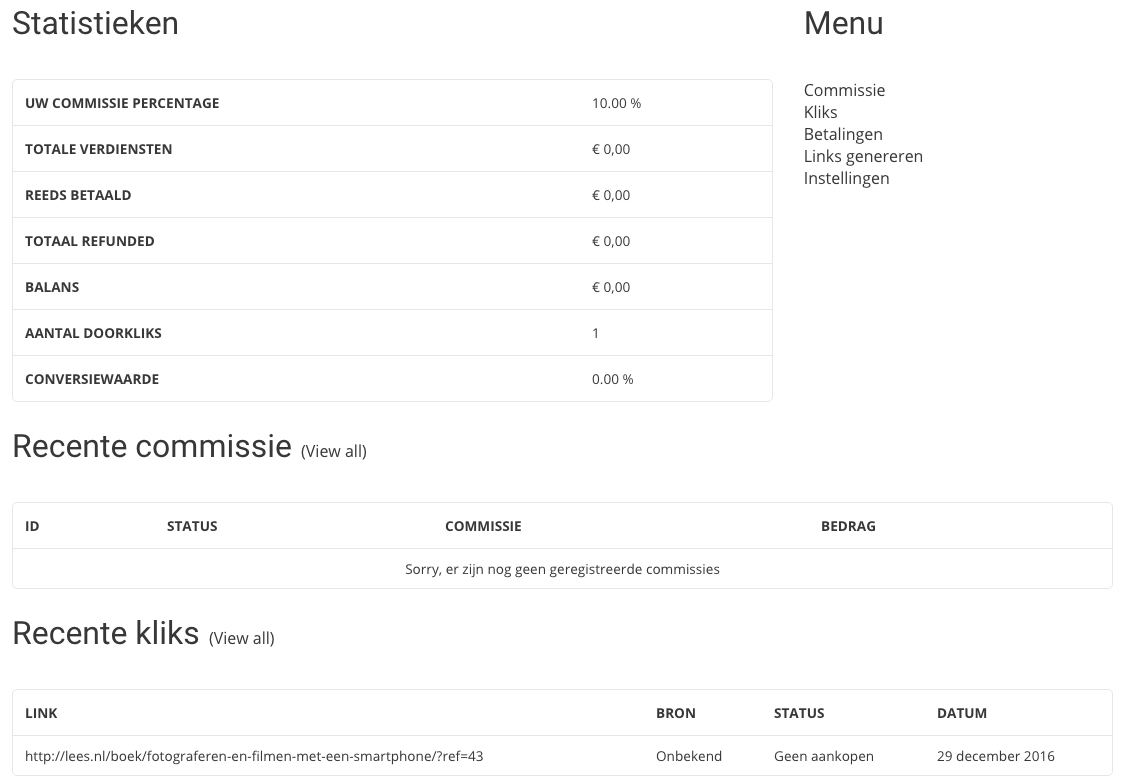Screen dimensions: 1125x784
Task: Open the lees.nl smartphone book referral URL
Action: 254,756
